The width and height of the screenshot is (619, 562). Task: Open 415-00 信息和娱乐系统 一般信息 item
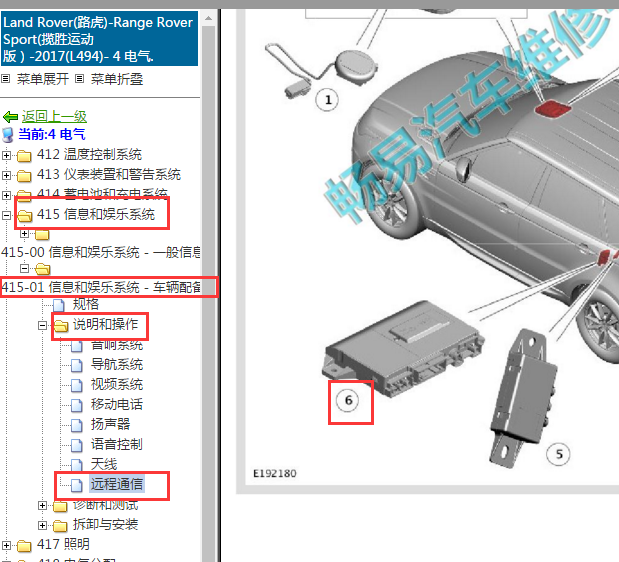pyautogui.click(x=101, y=252)
